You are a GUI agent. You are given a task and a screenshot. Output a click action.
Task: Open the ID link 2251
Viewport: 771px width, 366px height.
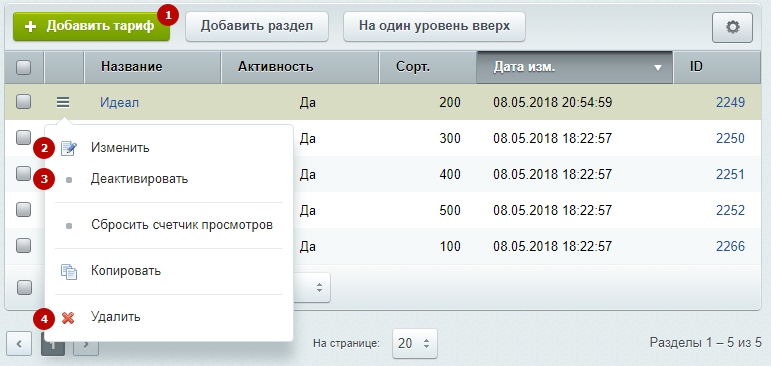[x=730, y=174]
